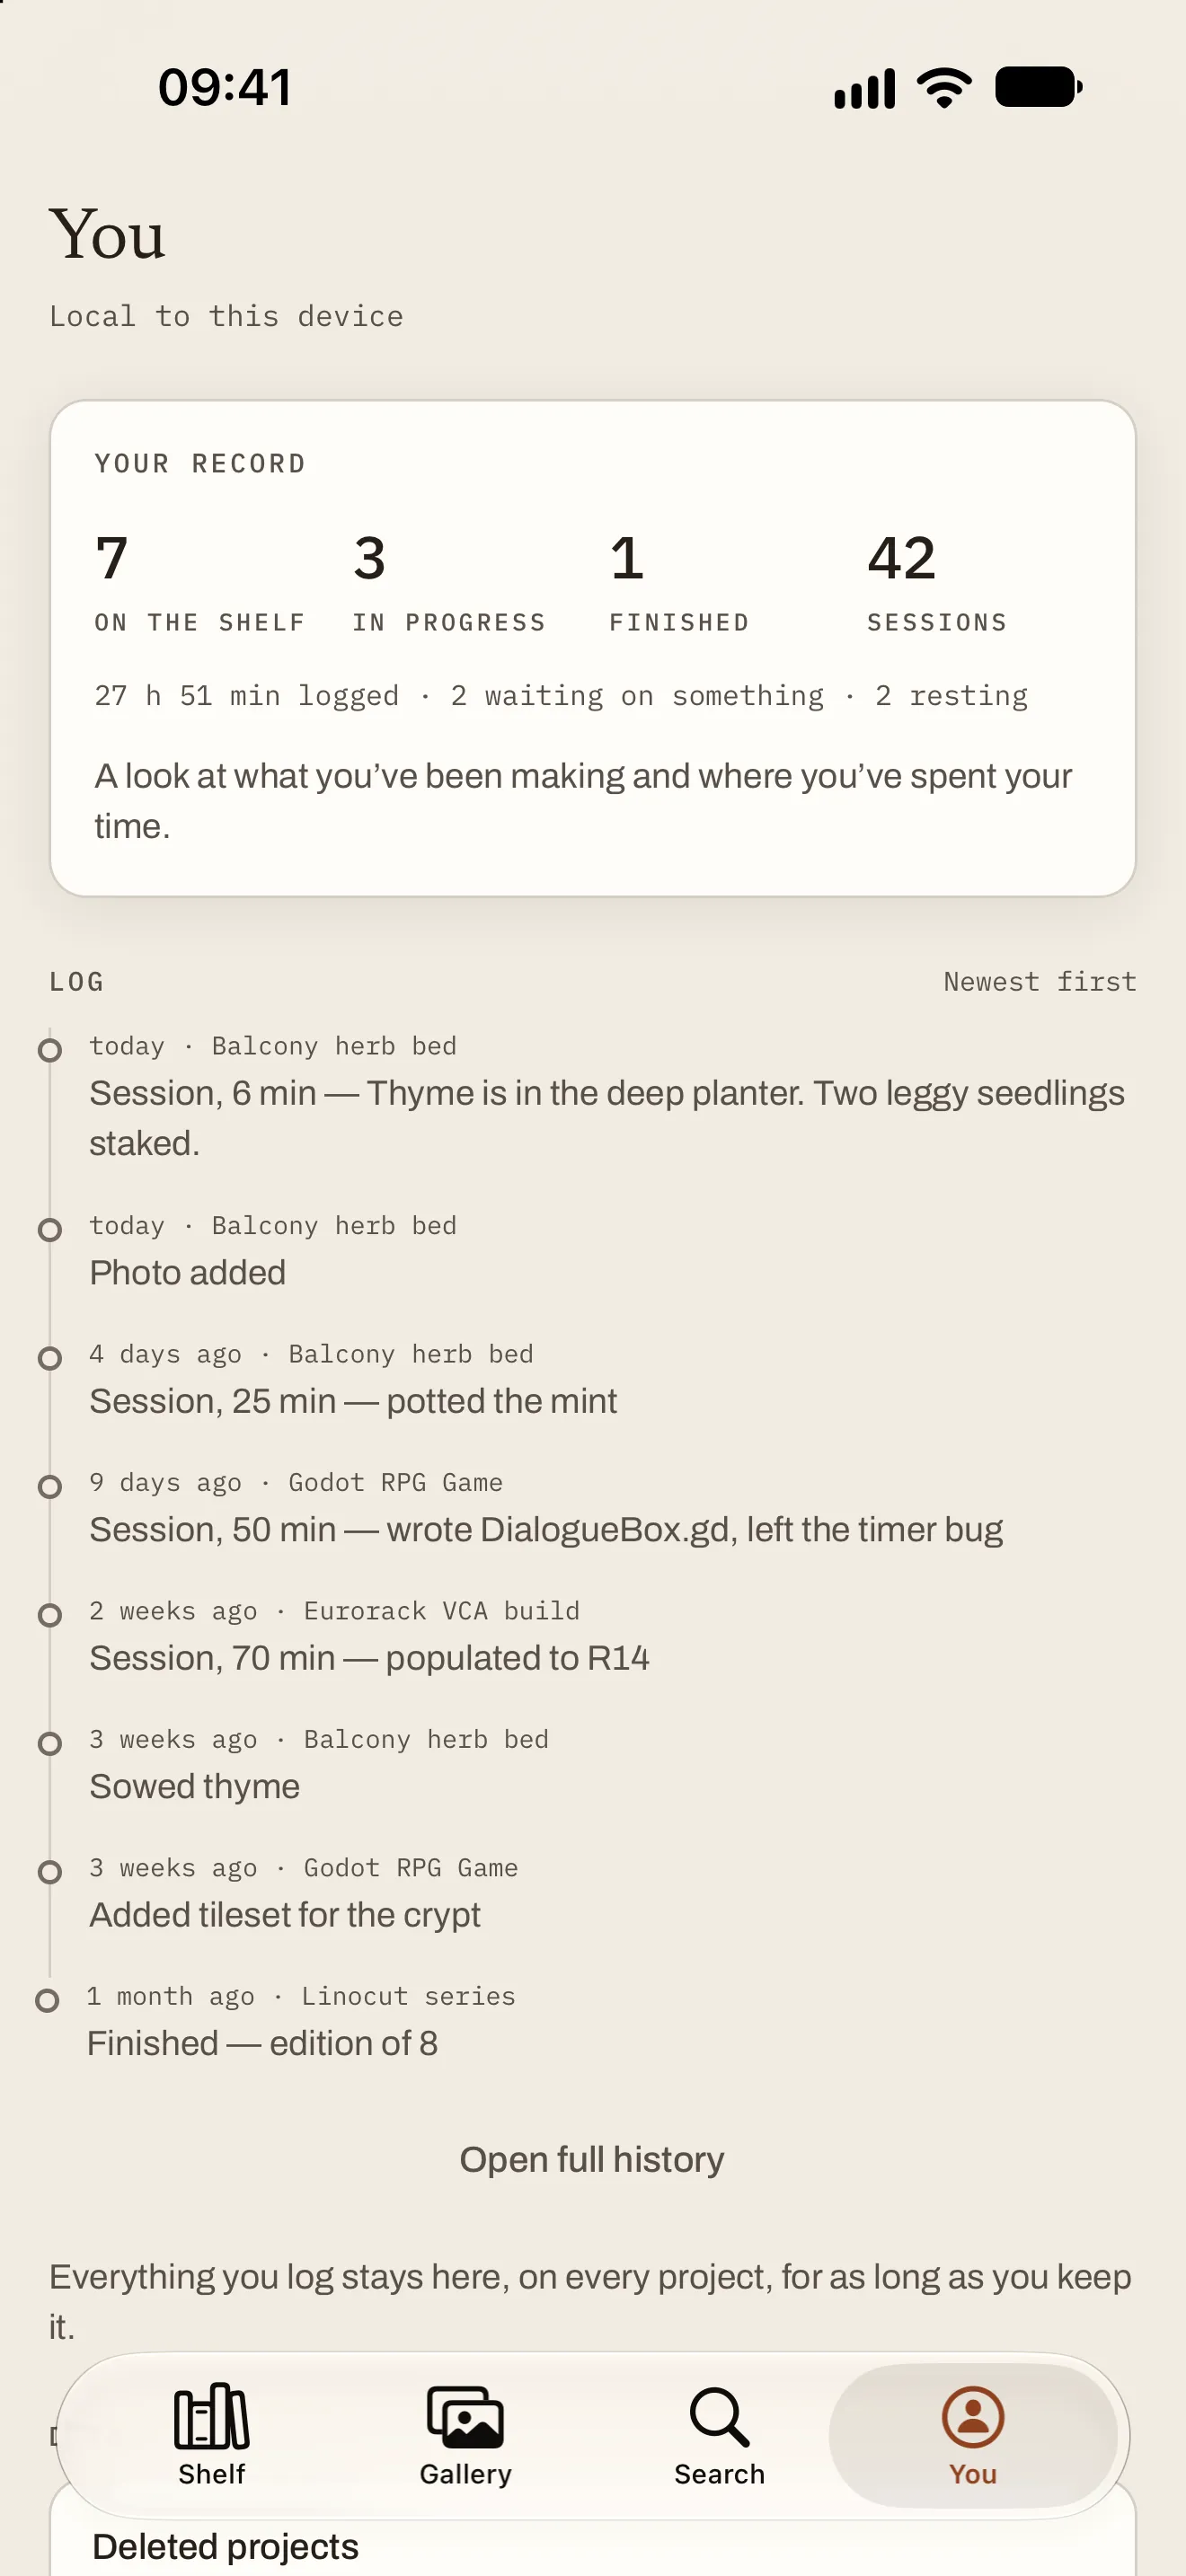Image resolution: width=1186 pixels, height=2576 pixels.
Task: Tap the battery status icon
Action: point(1039,87)
